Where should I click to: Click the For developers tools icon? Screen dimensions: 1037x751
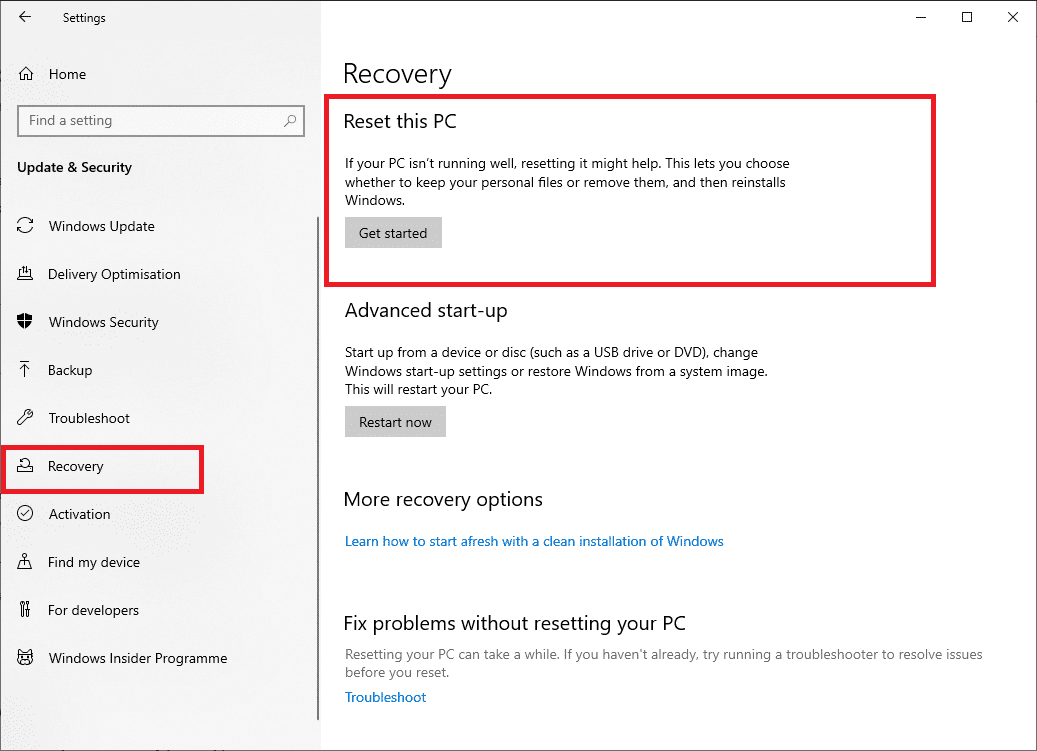pos(25,609)
